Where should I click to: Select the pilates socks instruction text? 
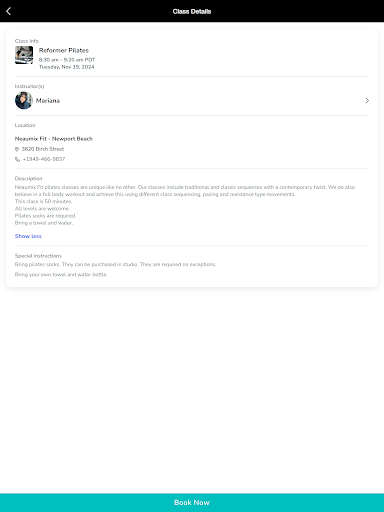[x=115, y=264]
